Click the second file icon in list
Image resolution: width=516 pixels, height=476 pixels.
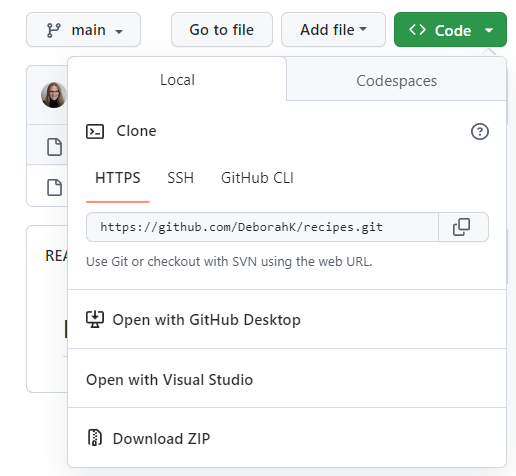pos(54,187)
